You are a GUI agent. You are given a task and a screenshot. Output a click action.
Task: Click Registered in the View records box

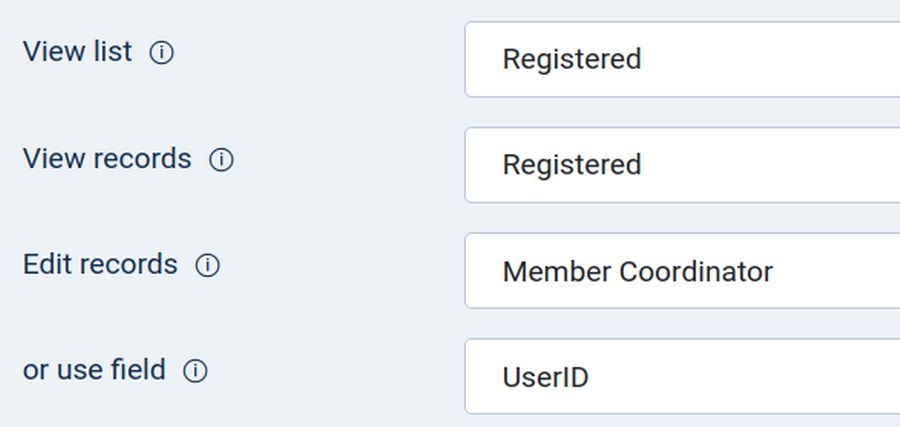click(x=571, y=165)
